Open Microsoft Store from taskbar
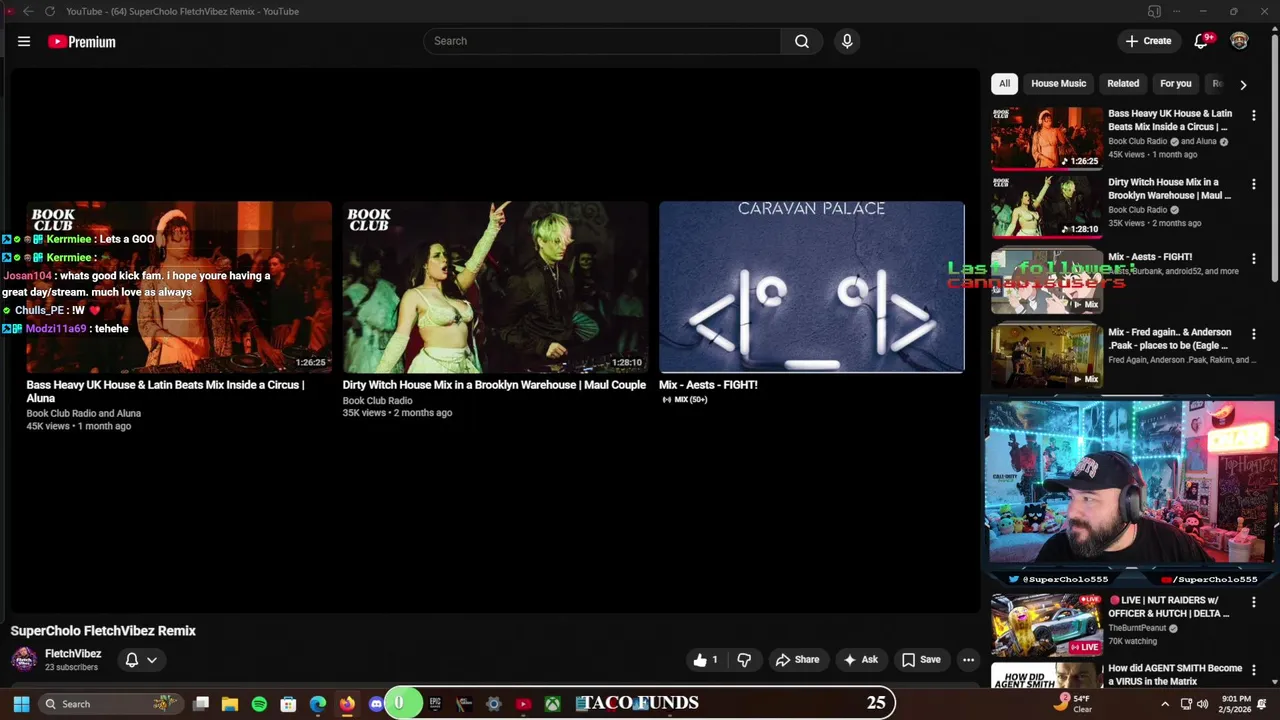This screenshot has height=720, width=1280. coord(288,704)
